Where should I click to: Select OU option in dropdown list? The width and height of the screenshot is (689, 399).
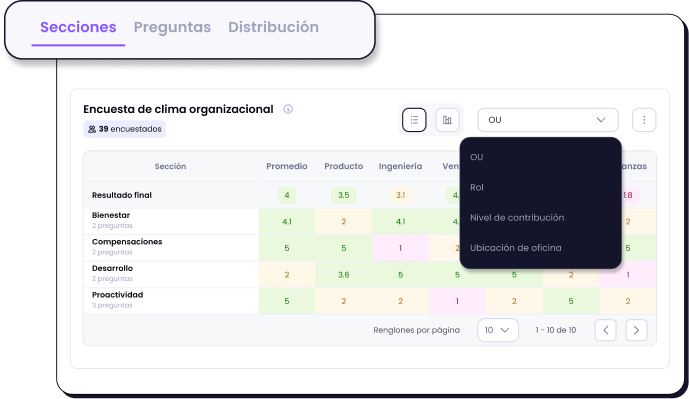476,157
